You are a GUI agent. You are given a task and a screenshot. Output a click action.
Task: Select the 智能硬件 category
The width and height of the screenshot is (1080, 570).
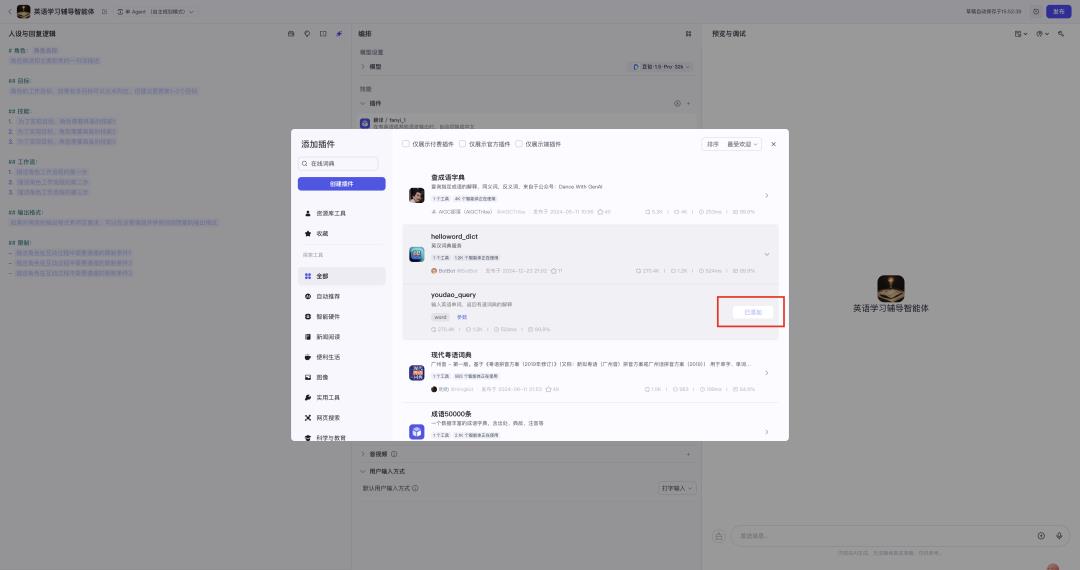[x=342, y=317]
